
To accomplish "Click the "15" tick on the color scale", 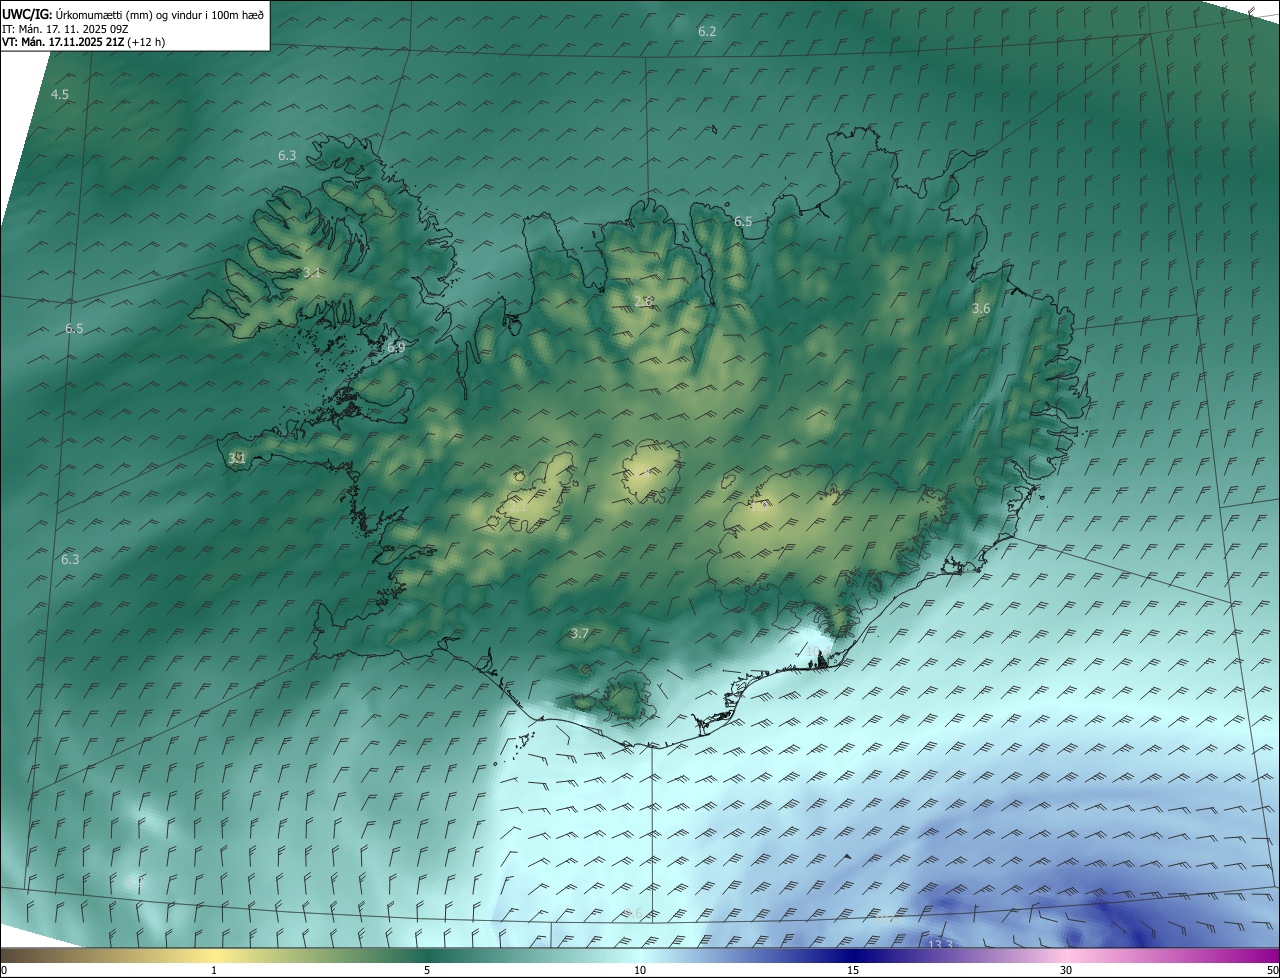I will tap(853, 970).
